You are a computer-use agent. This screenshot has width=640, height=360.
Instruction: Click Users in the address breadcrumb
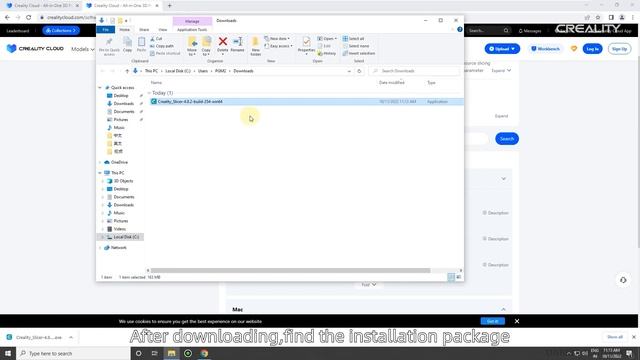click(x=203, y=71)
